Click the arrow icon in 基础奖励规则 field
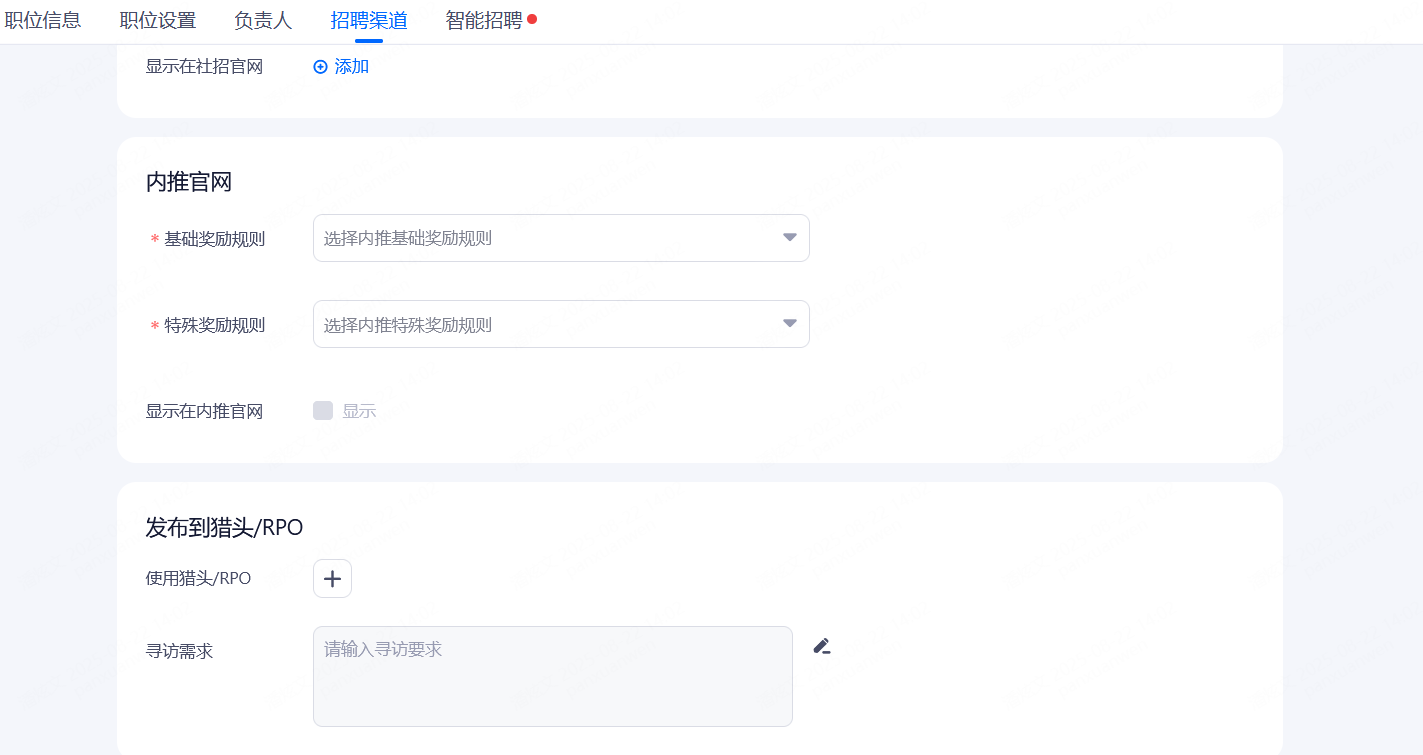Viewport: 1423px width, 755px height. (789, 238)
